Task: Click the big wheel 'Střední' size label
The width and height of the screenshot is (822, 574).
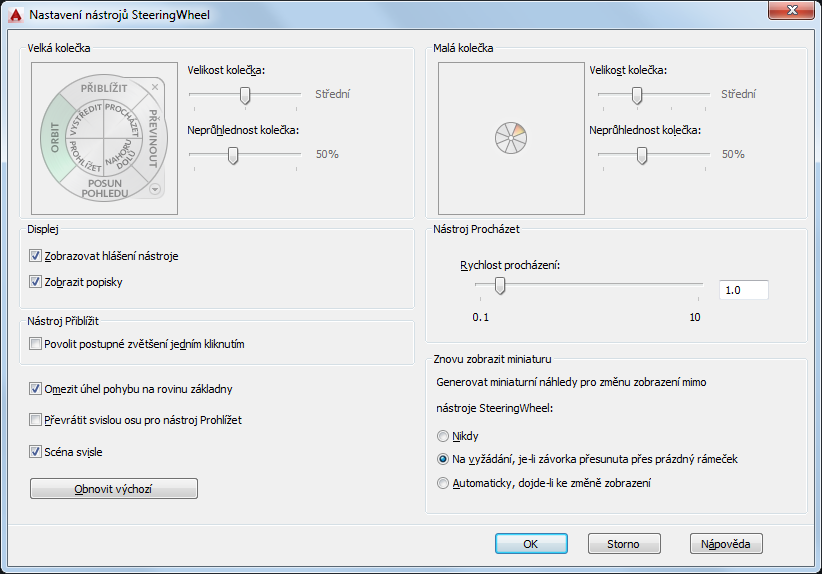Action: [332, 94]
